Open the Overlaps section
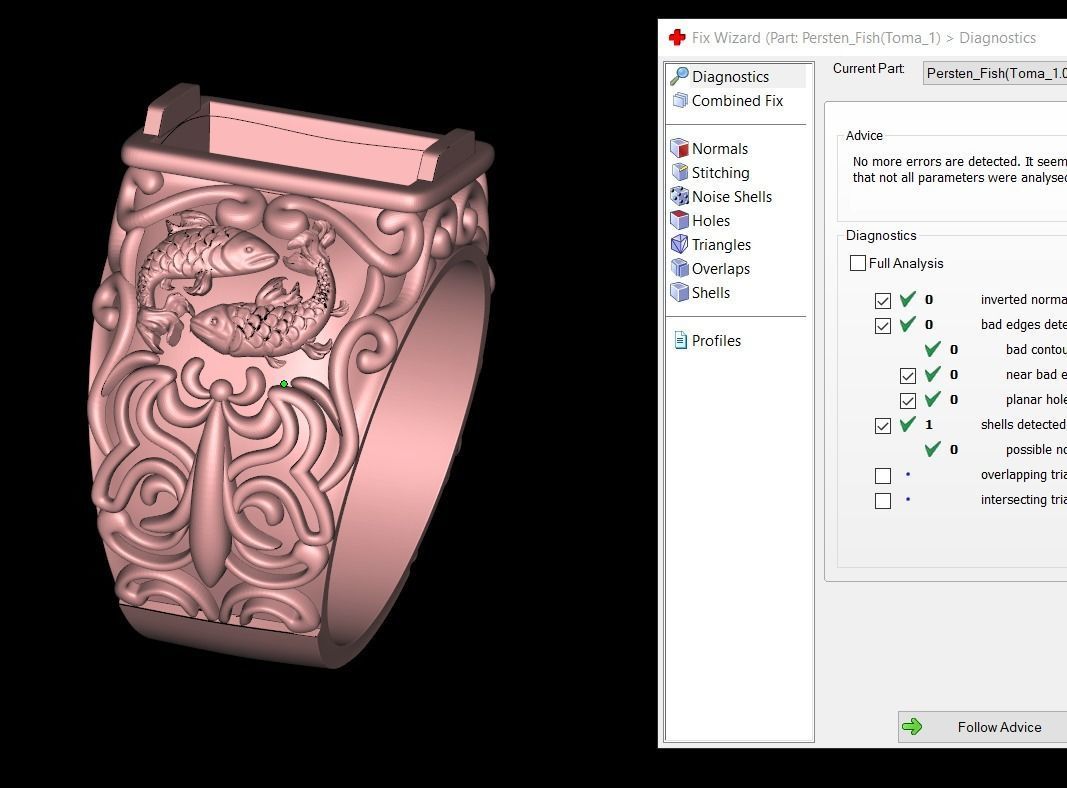Viewport: 1067px width, 788px height. coord(721,269)
